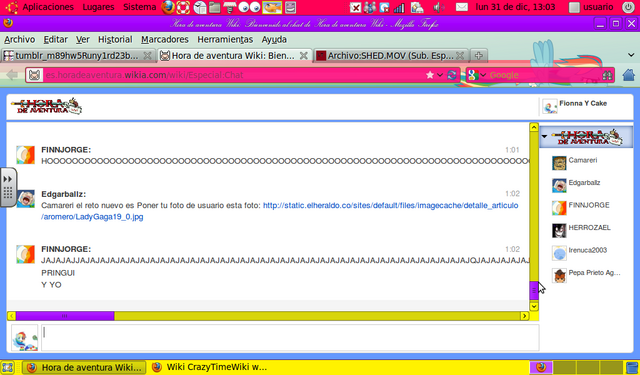Close the Archivo:SHED.MOV tab
Image resolution: width=640 pixels, height=375 pixels.
(460, 55)
